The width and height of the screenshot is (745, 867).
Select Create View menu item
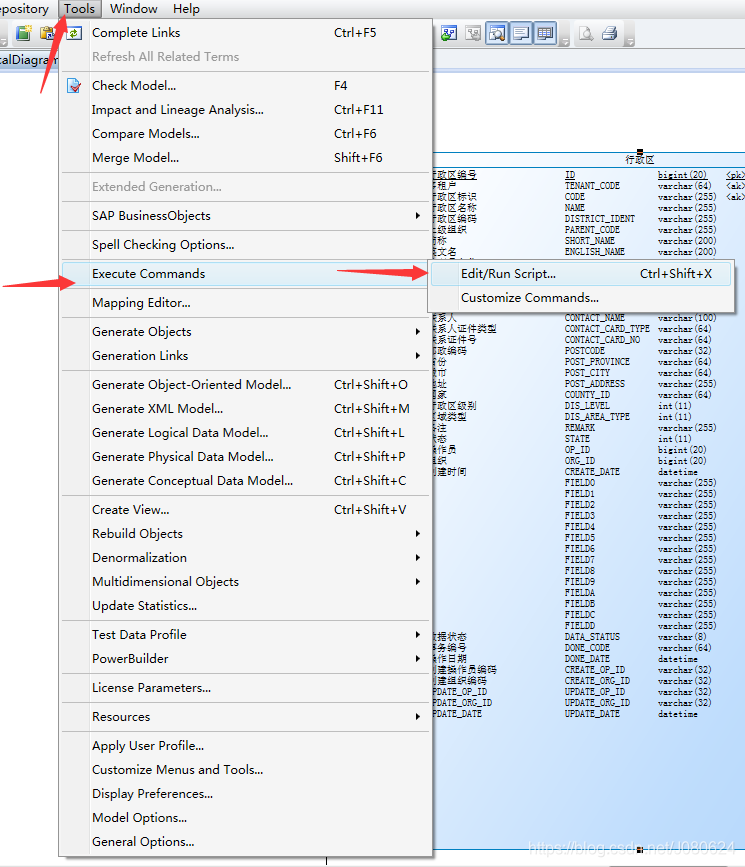[x=246, y=510]
